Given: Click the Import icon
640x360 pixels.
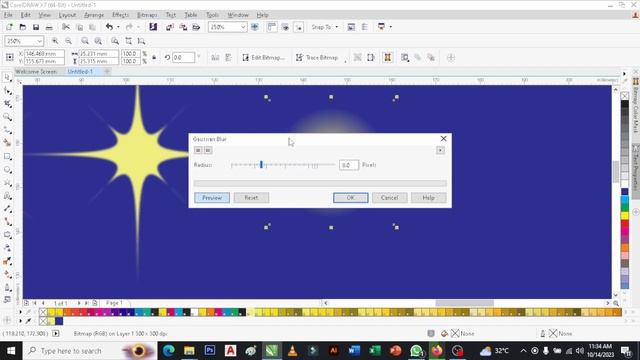Looking at the screenshot, I should click(170, 27).
